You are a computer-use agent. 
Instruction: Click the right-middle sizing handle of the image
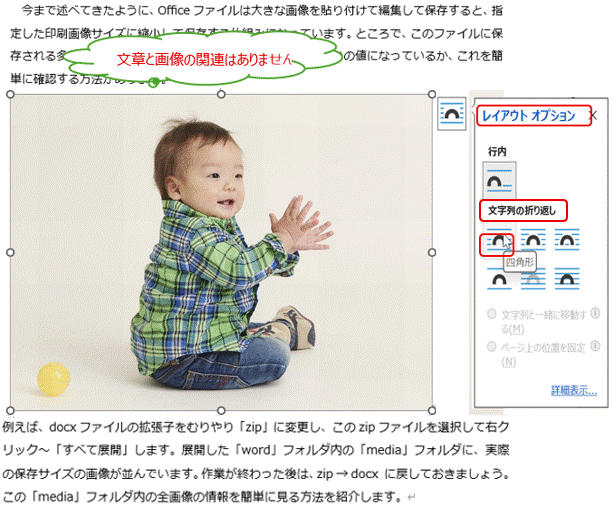coord(432,252)
